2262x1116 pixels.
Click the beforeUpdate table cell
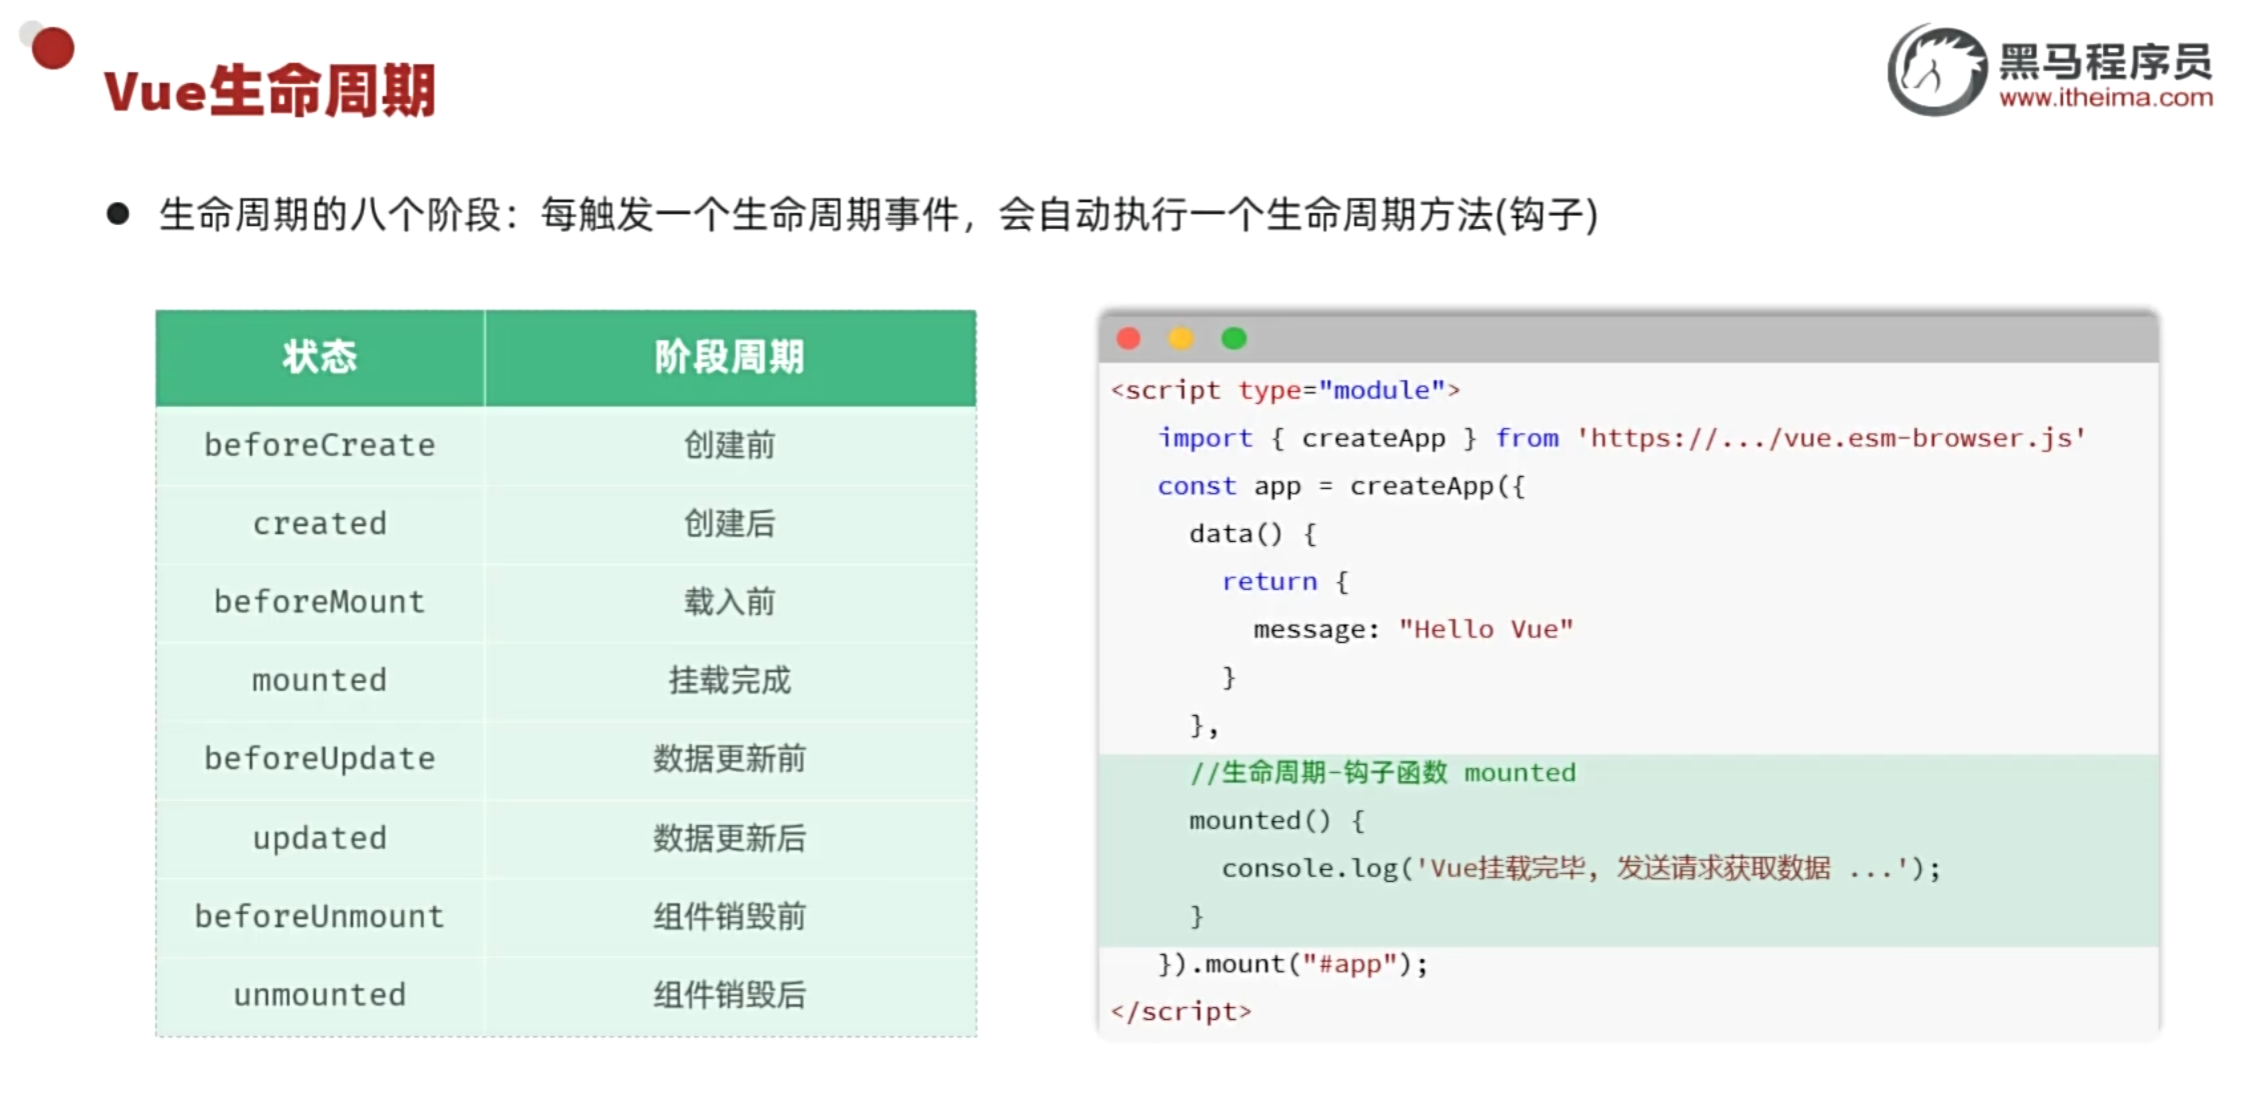tap(320, 758)
